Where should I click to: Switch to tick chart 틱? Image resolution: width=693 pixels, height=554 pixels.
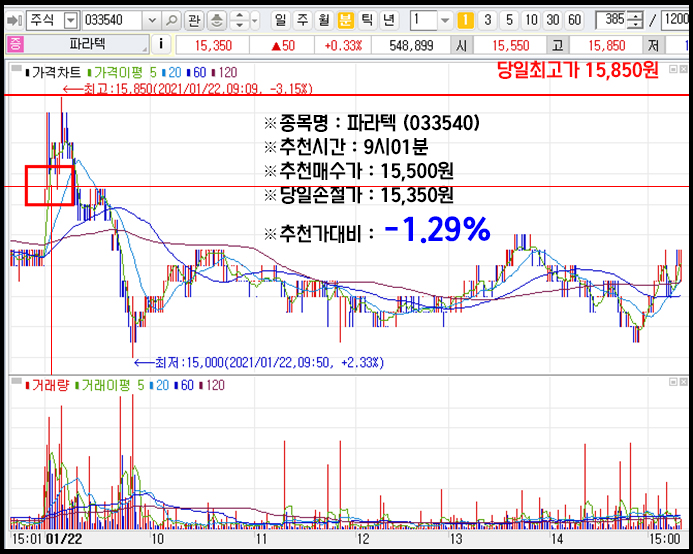[x=367, y=20]
